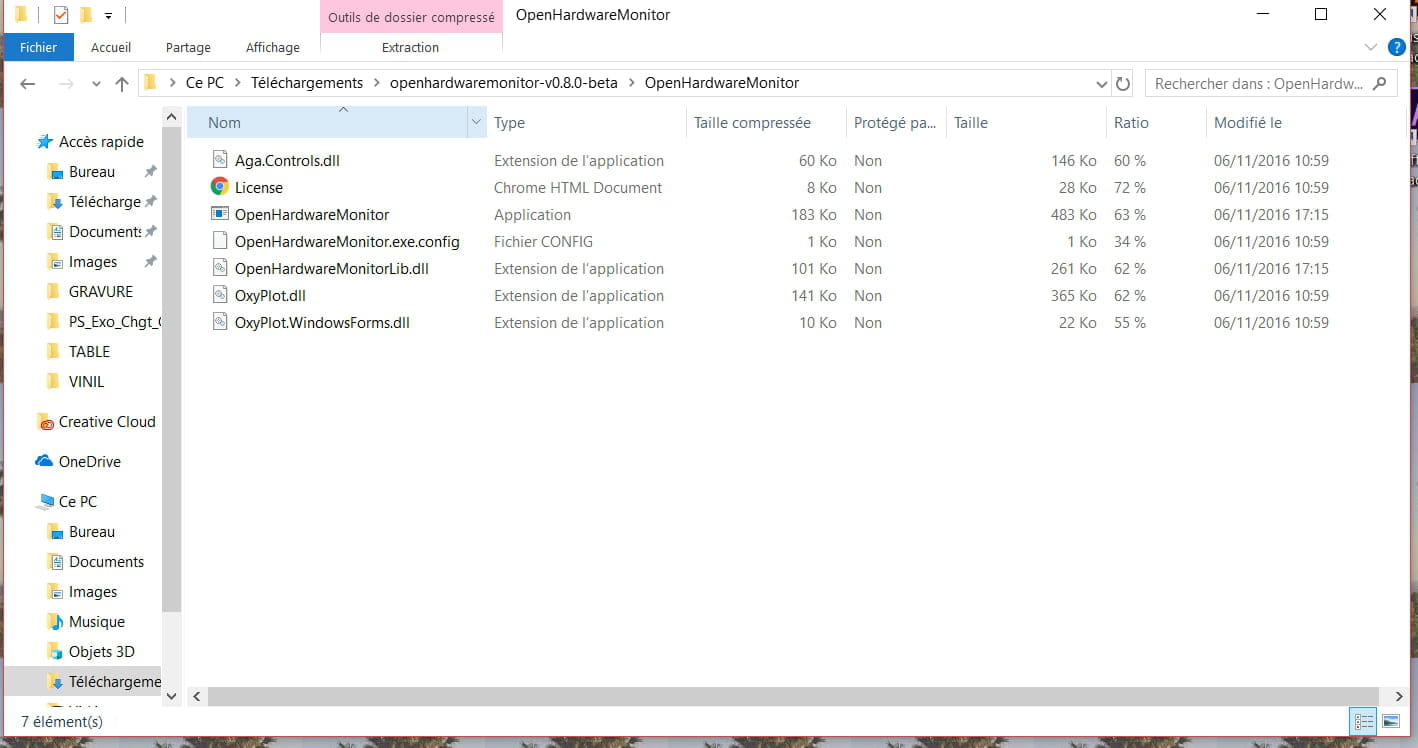1418x748 pixels.
Task: Open the address bar history dropdown
Action: (x=1101, y=84)
